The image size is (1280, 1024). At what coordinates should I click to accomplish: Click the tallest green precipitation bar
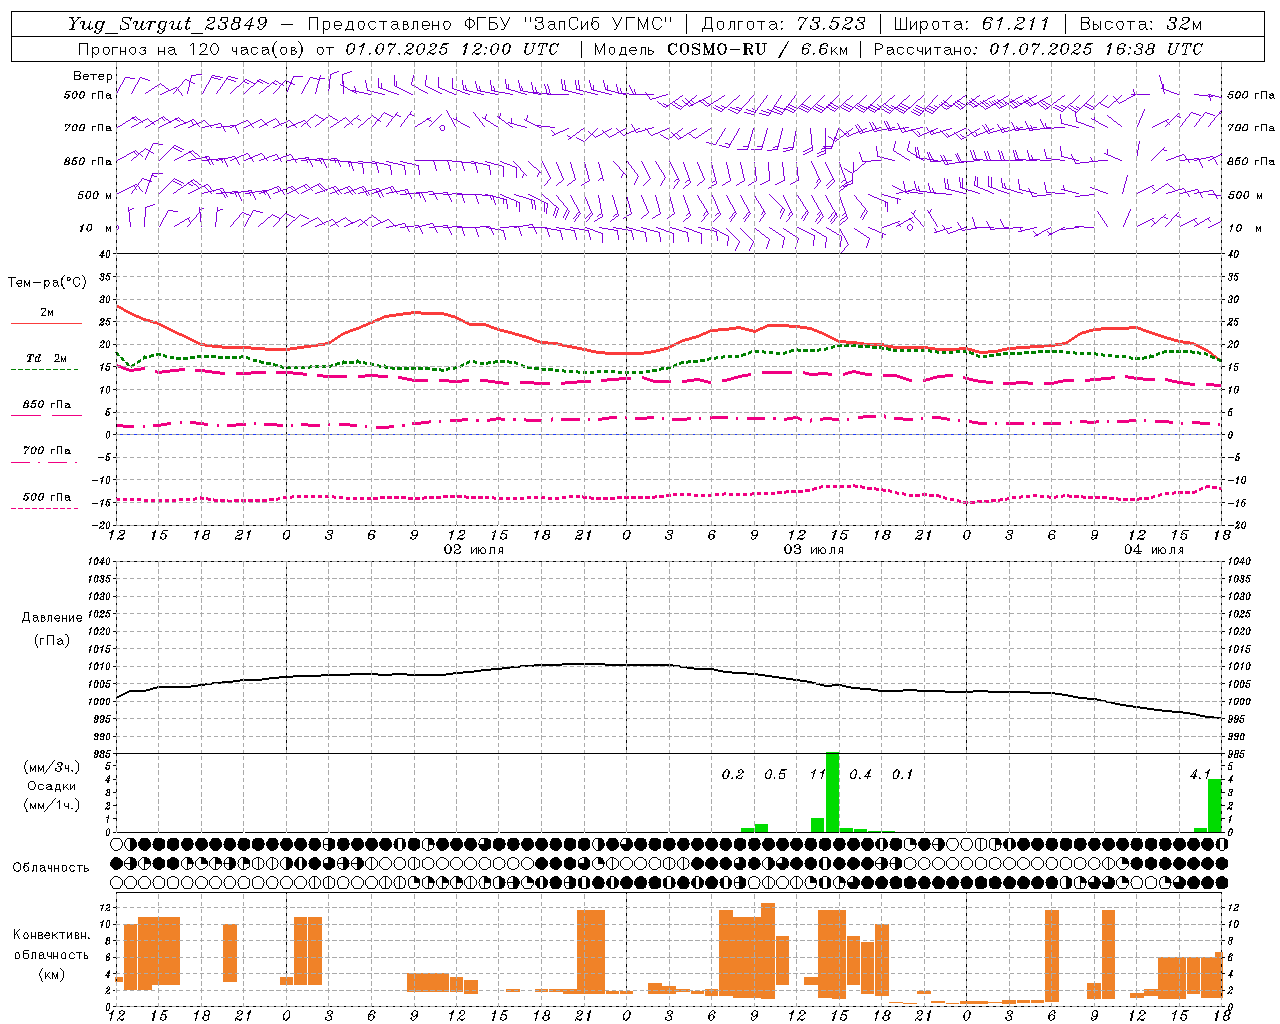[832, 792]
